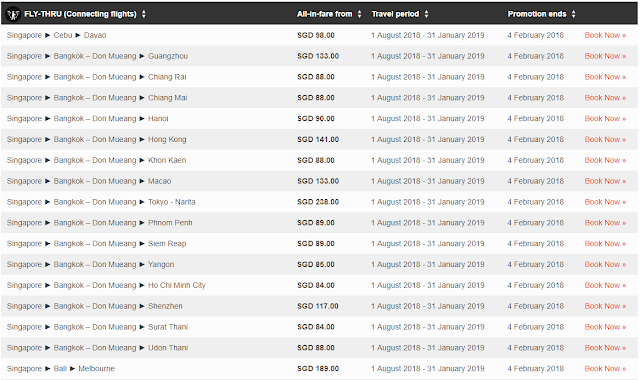Book Now for the Guangzhou flight
The height and width of the screenshot is (380, 640).
coord(605,56)
